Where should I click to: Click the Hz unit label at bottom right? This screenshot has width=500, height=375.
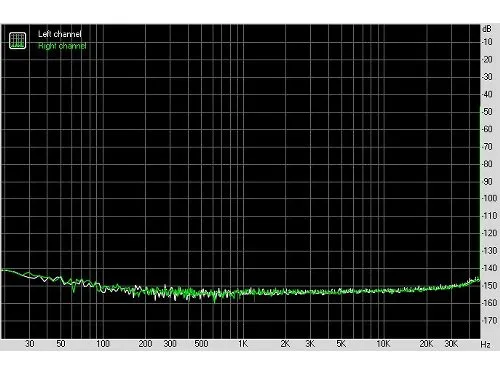(x=485, y=344)
